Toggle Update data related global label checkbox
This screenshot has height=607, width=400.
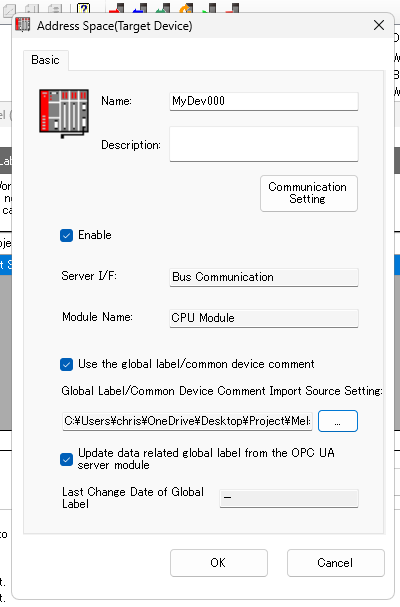pyautogui.click(x=66, y=459)
